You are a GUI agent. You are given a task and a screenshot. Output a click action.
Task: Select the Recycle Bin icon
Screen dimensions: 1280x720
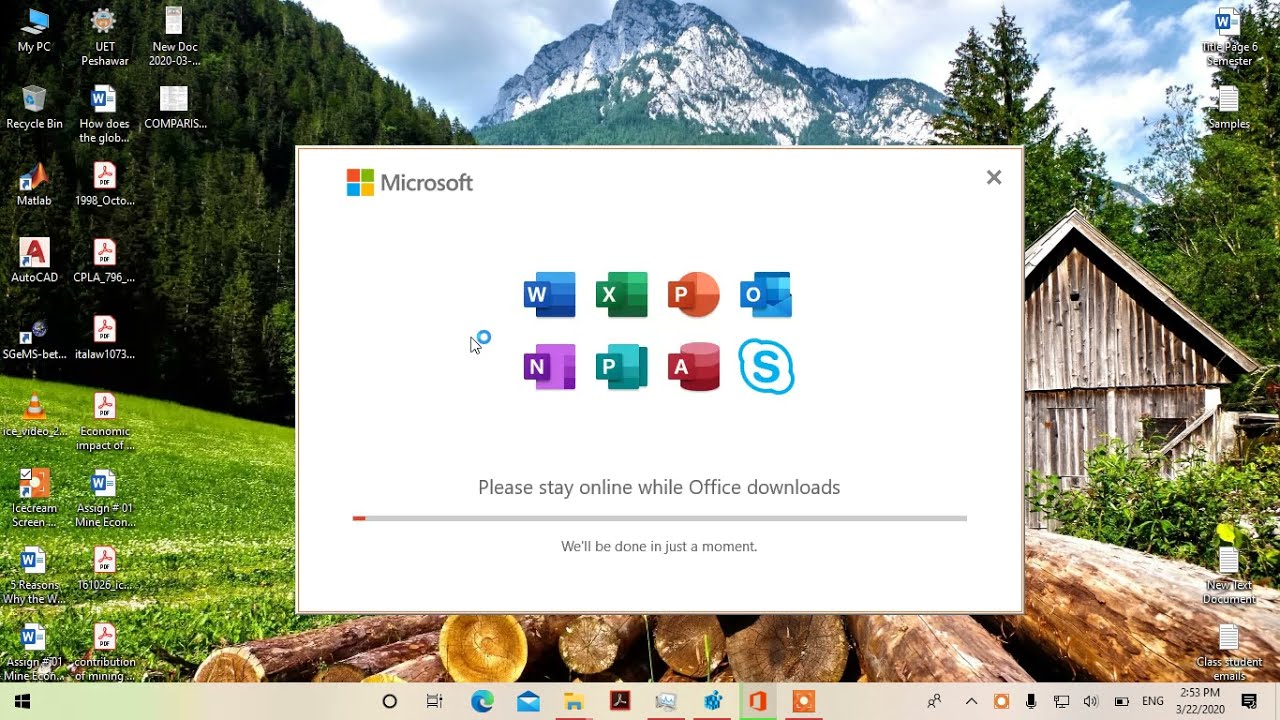click(34, 108)
